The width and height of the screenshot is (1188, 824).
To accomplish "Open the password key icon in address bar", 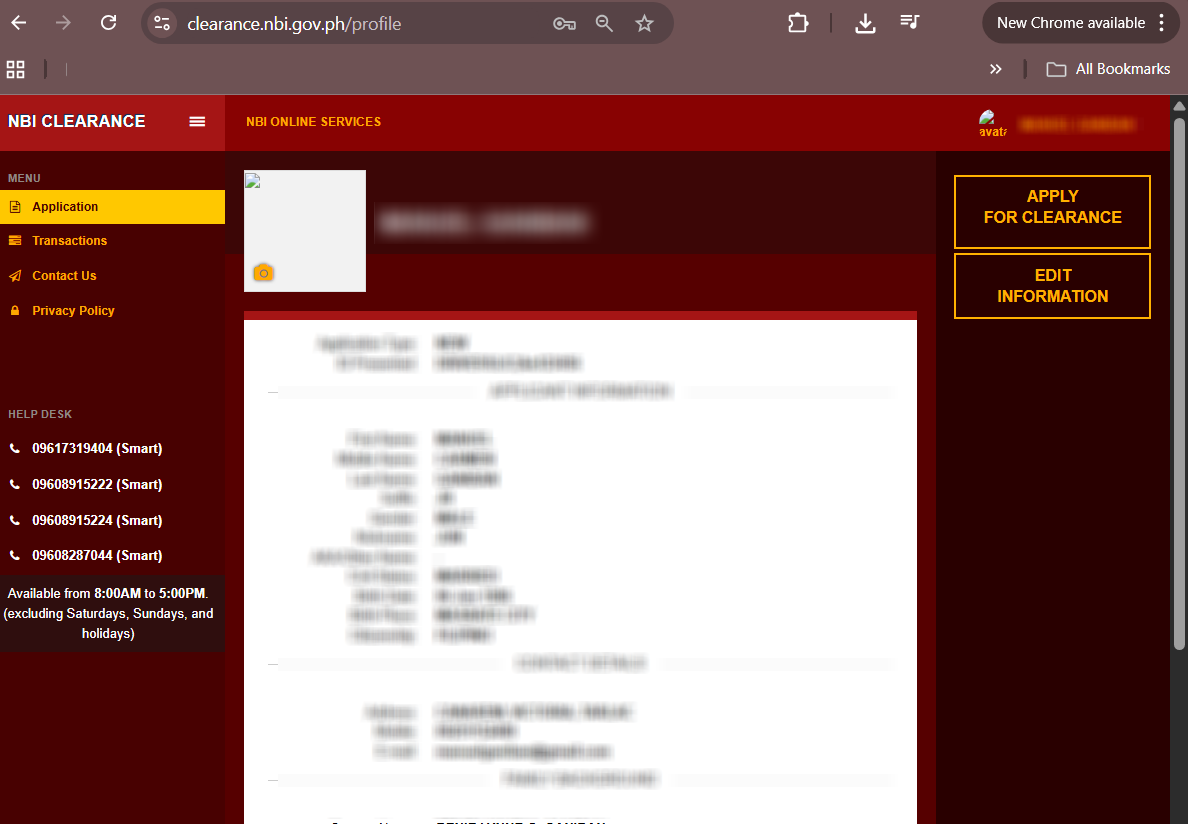I will click(564, 23).
